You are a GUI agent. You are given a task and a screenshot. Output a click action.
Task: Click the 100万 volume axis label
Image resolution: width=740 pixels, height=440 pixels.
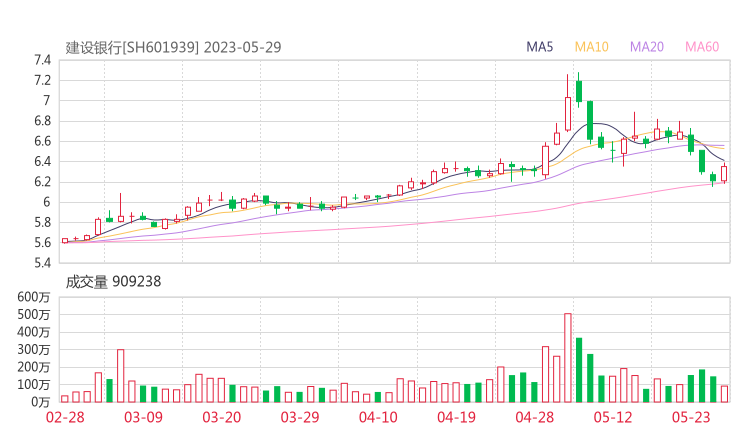click(34, 385)
